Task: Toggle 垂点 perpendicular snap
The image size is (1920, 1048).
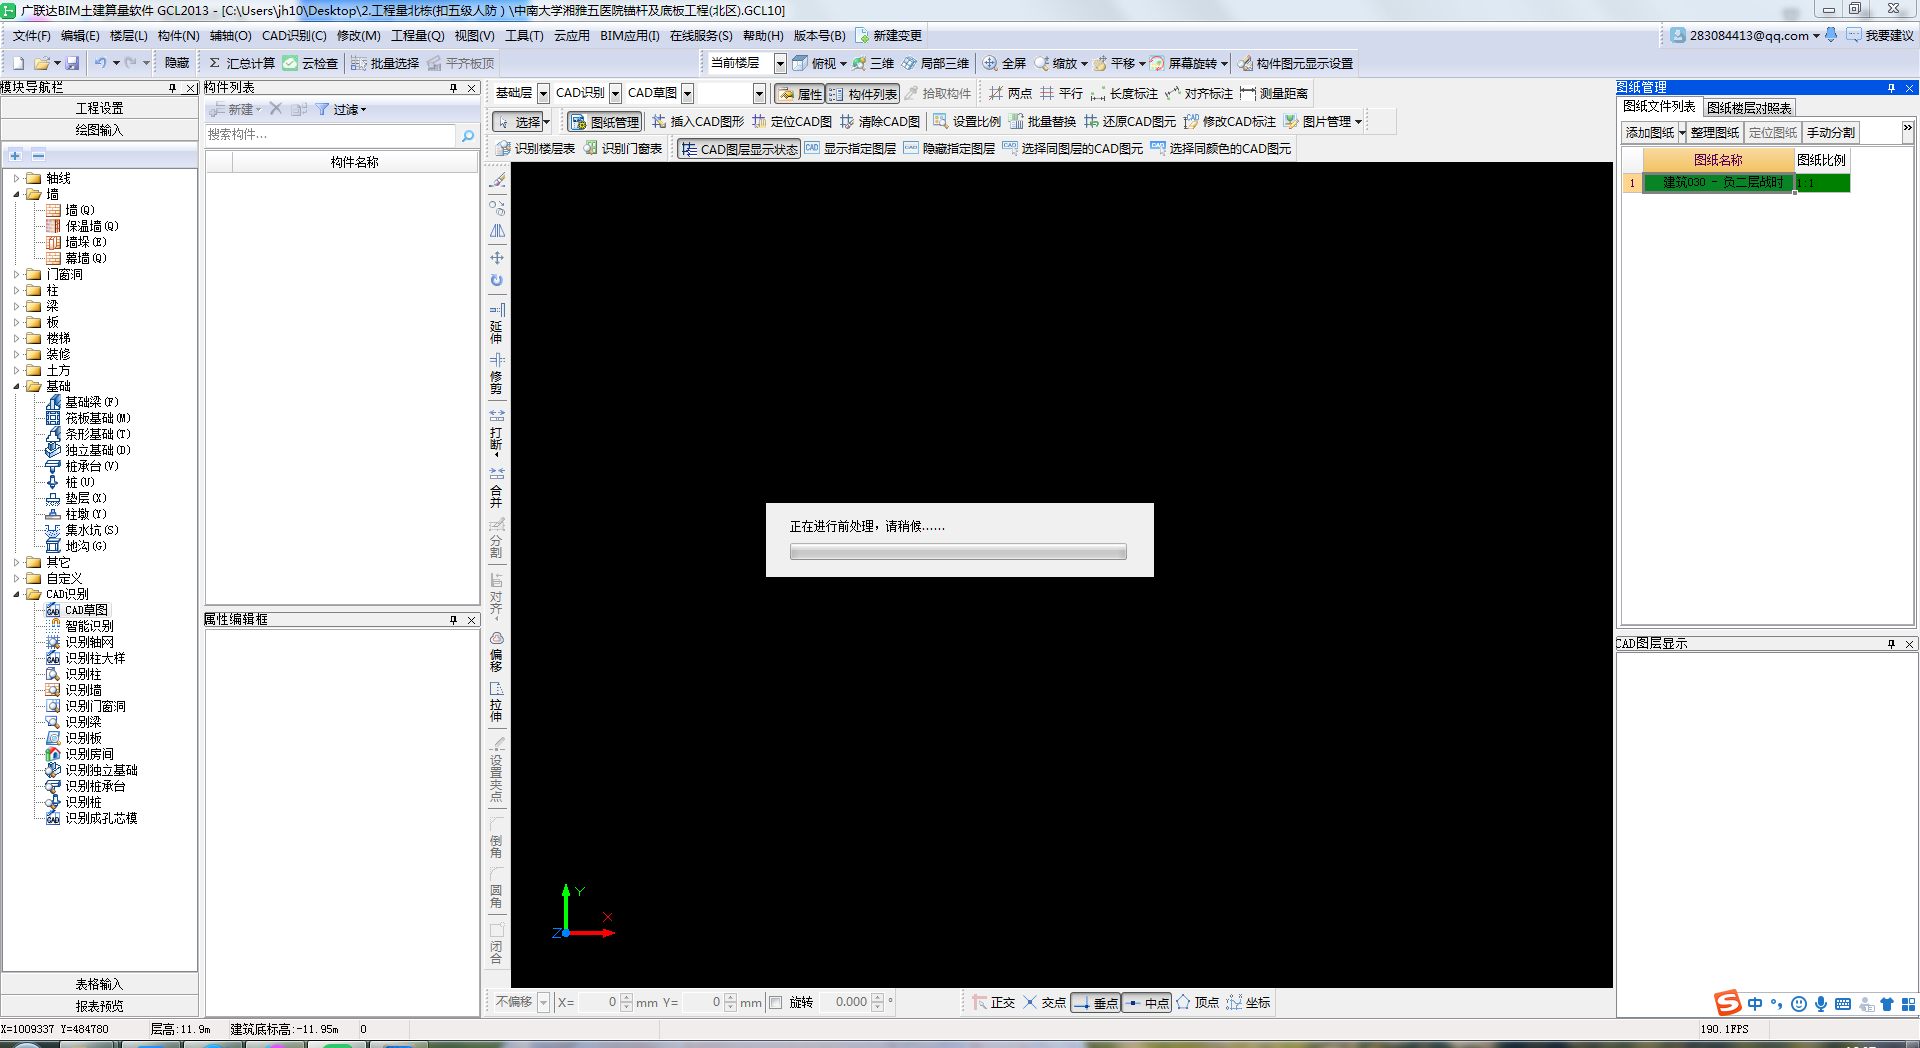Action: pos(1095,1003)
